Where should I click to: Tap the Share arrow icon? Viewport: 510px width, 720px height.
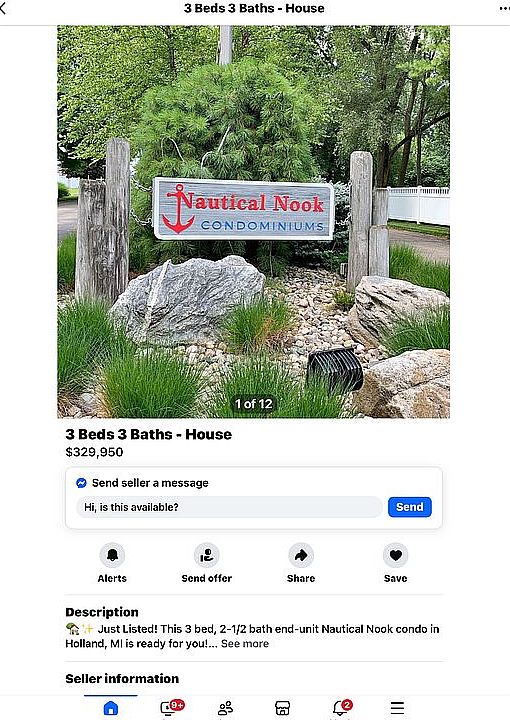click(x=301, y=556)
